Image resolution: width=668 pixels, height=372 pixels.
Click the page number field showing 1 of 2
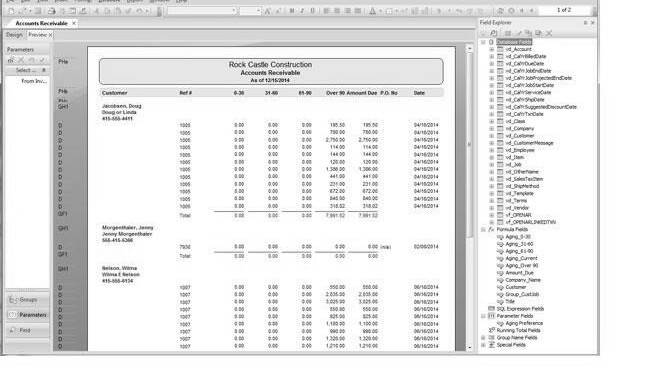pyautogui.click(x=564, y=10)
